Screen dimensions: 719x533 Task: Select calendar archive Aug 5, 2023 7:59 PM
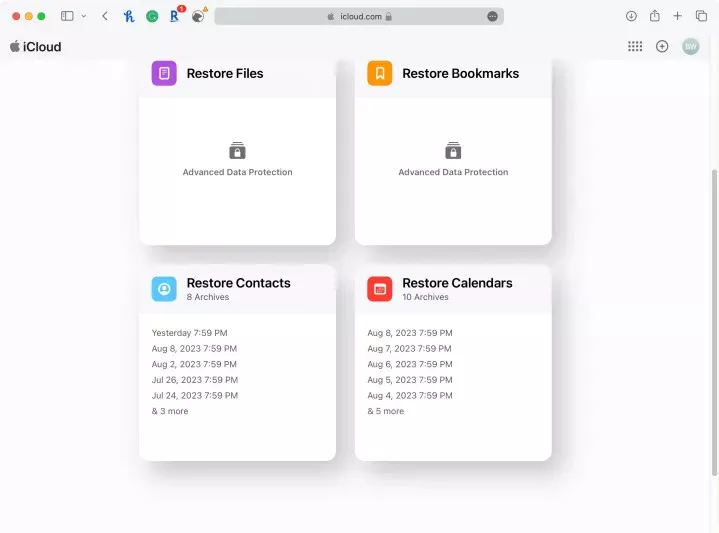410,380
